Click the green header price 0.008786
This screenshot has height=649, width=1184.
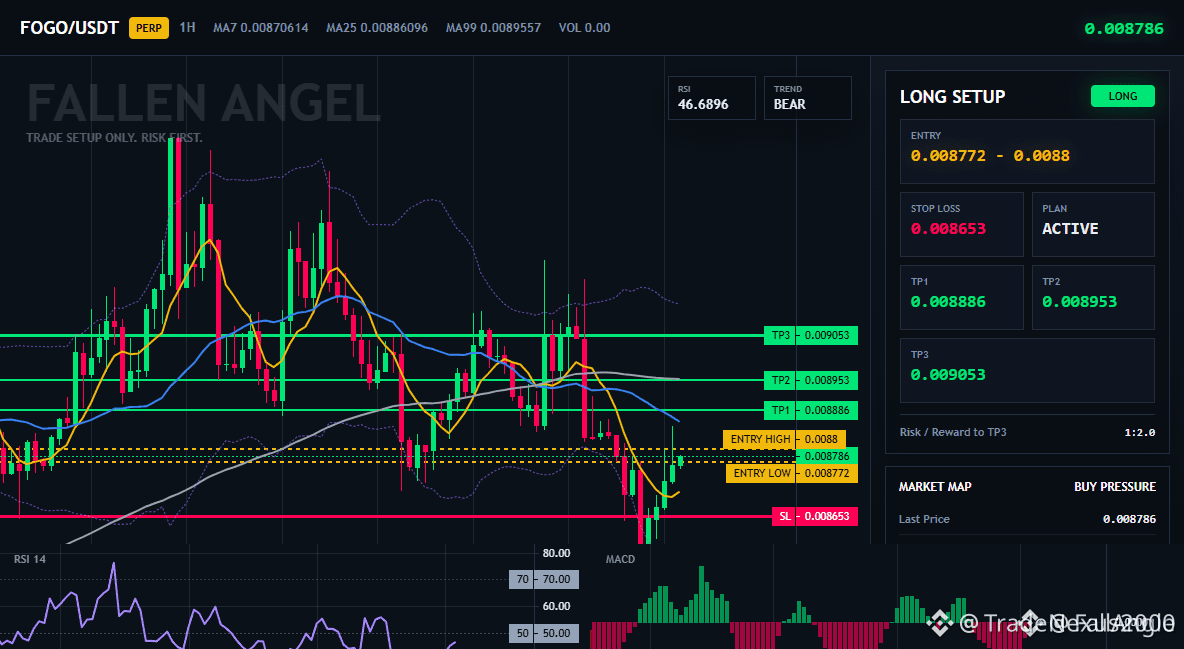[x=1124, y=29]
